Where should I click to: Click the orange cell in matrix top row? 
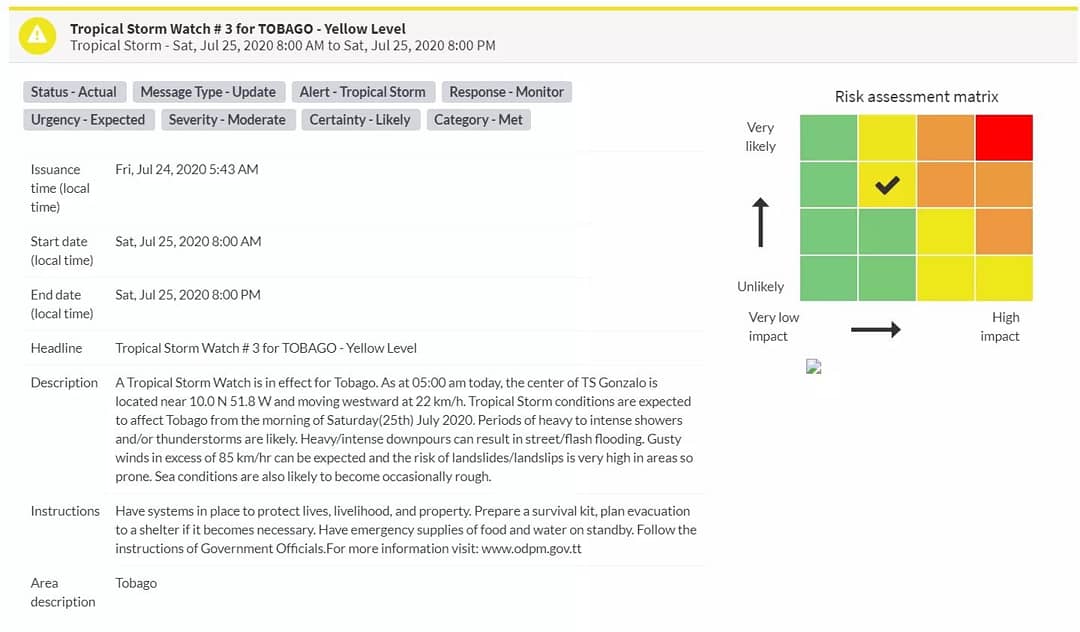pyautogui.click(x=946, y=138)
